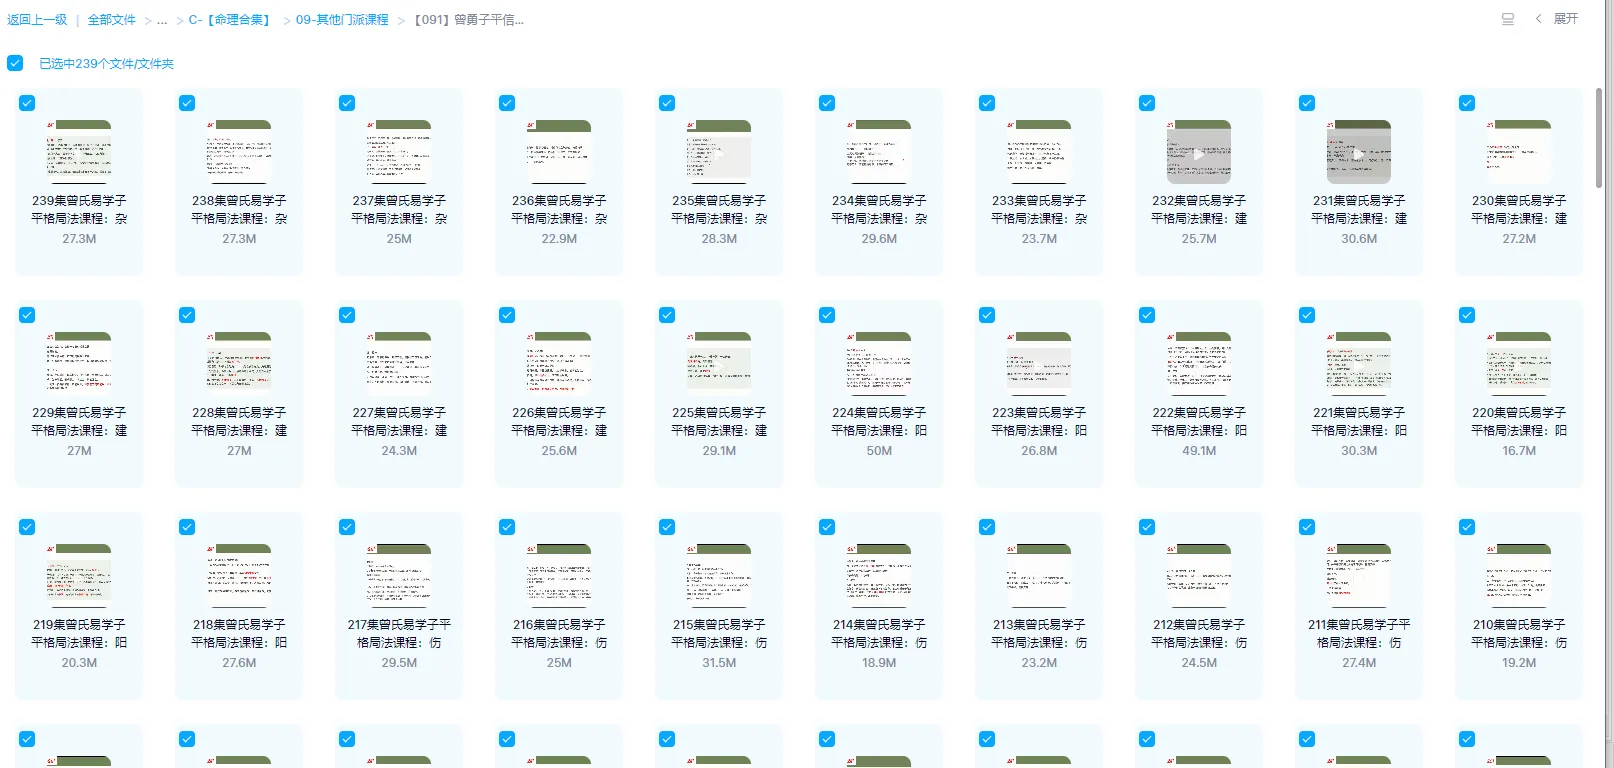Open the 231集 video thumbnail icon
Screen dimensions: 1614x768
pos(1359,153)
